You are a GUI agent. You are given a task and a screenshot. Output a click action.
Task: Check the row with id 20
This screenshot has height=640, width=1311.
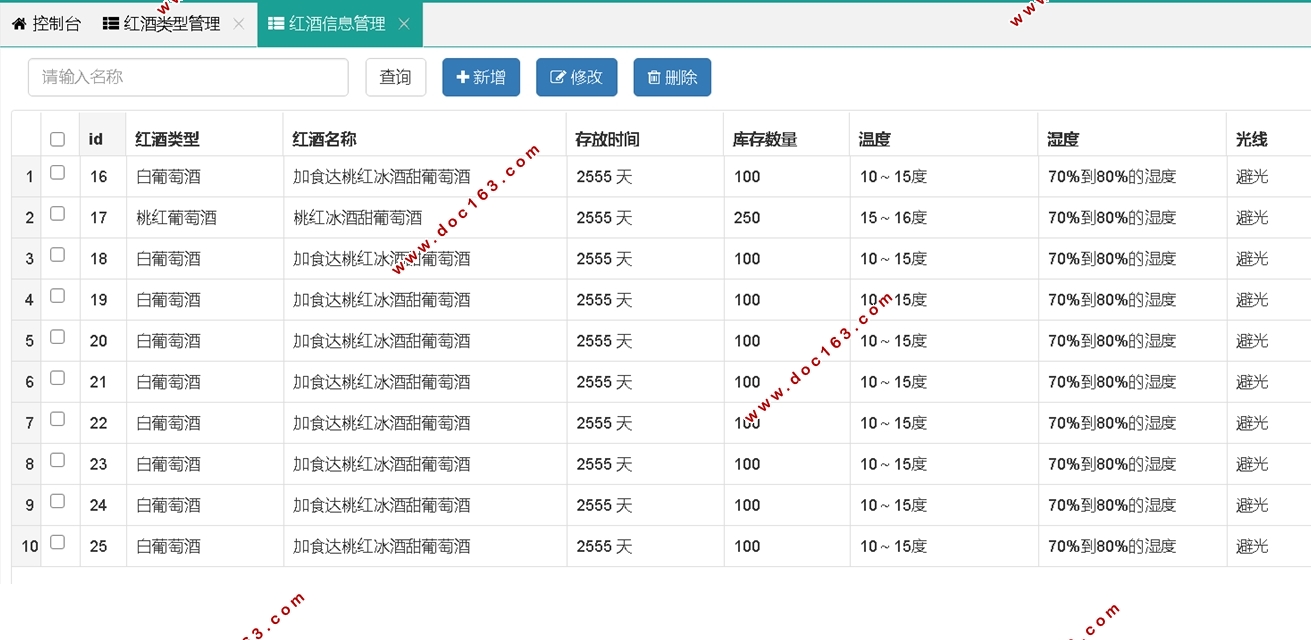click(x=57, y=337)
